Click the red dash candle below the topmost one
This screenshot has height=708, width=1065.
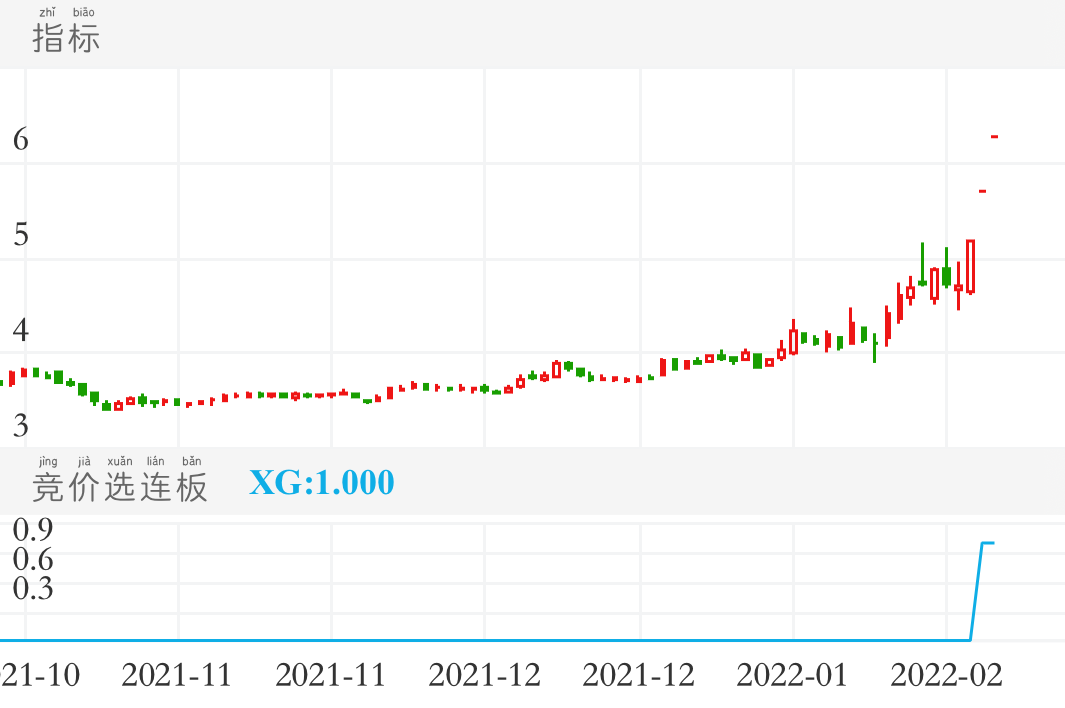click(983, 191)
